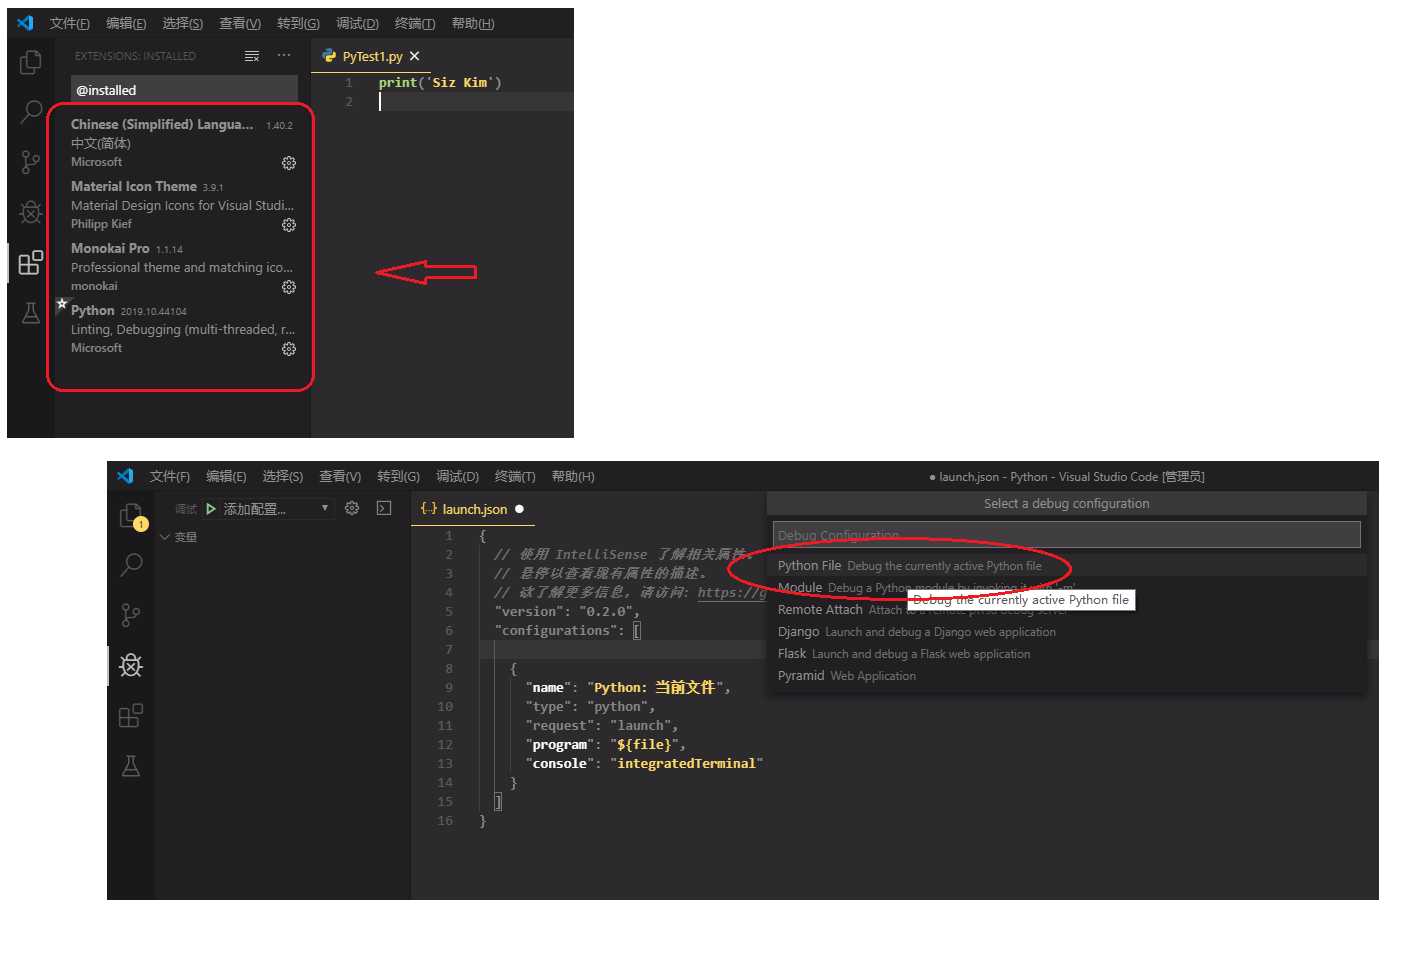Image resolution: width=1412 pixels, height=972 pixels.
Task: Open 转到(G) menu in bottom window
Action: point(398,476)
